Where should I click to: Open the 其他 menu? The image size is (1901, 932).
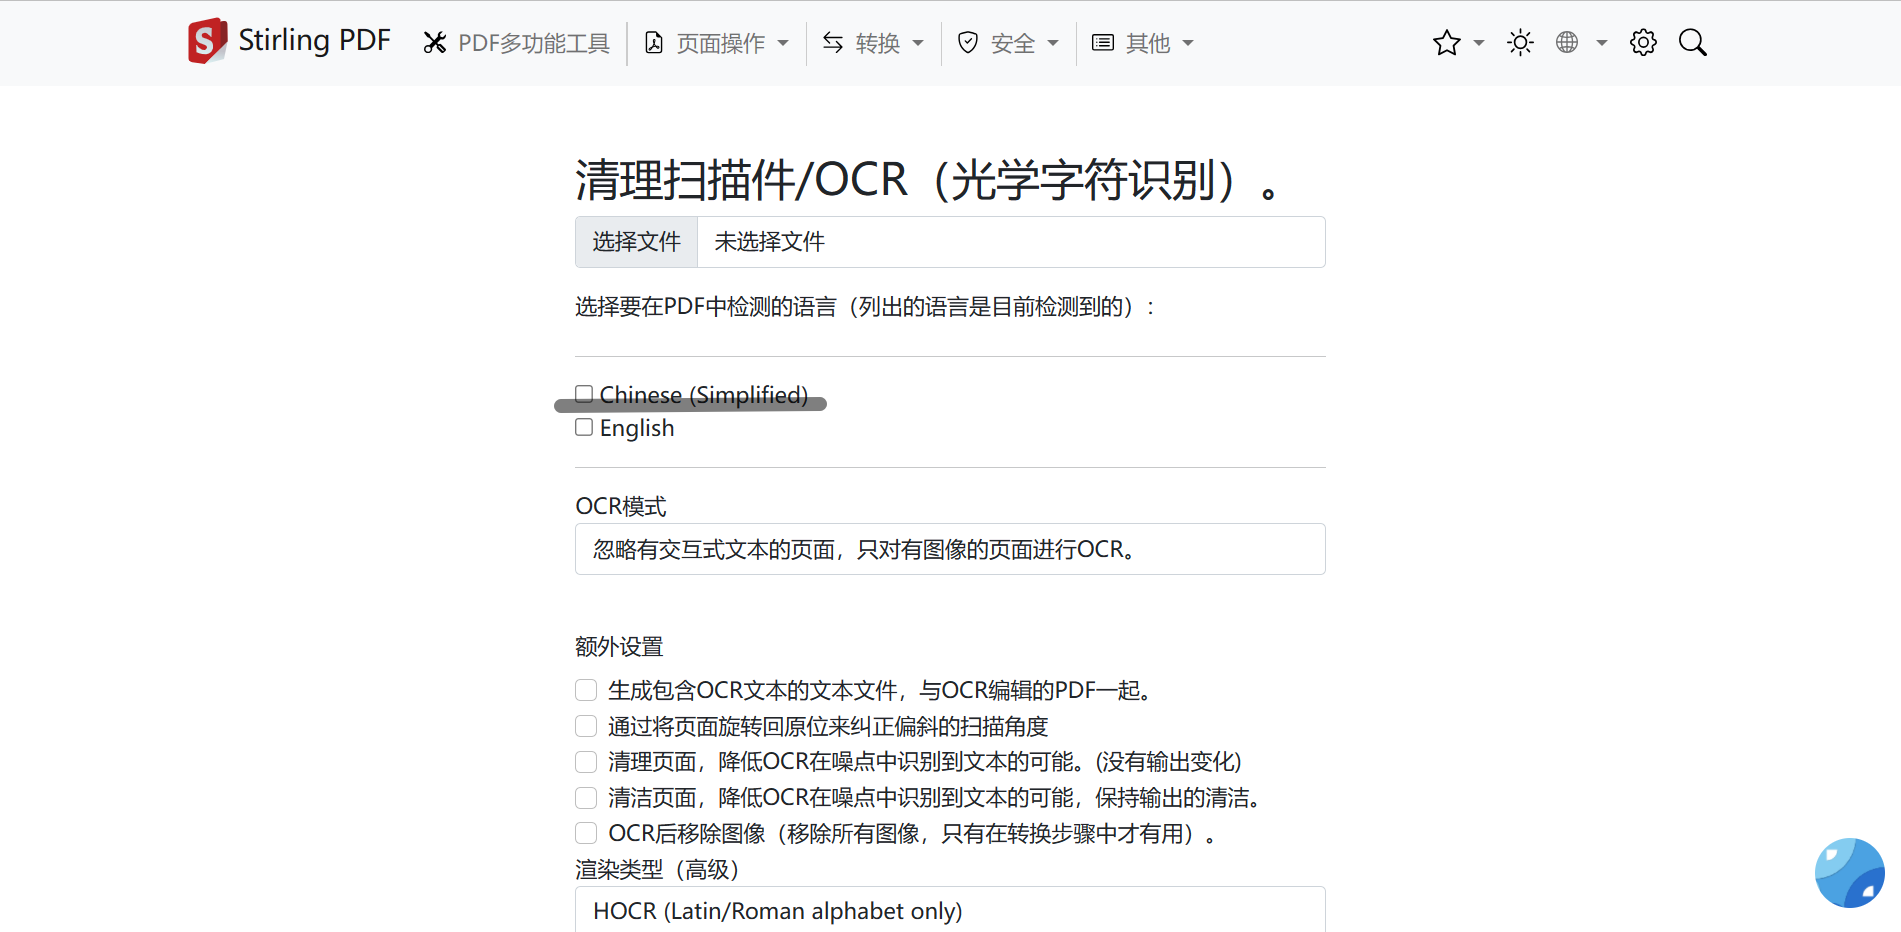[x=1144, y=43]
